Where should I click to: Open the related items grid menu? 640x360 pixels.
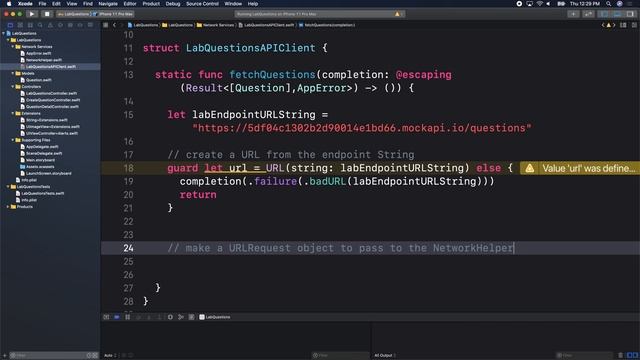[106, 25]
